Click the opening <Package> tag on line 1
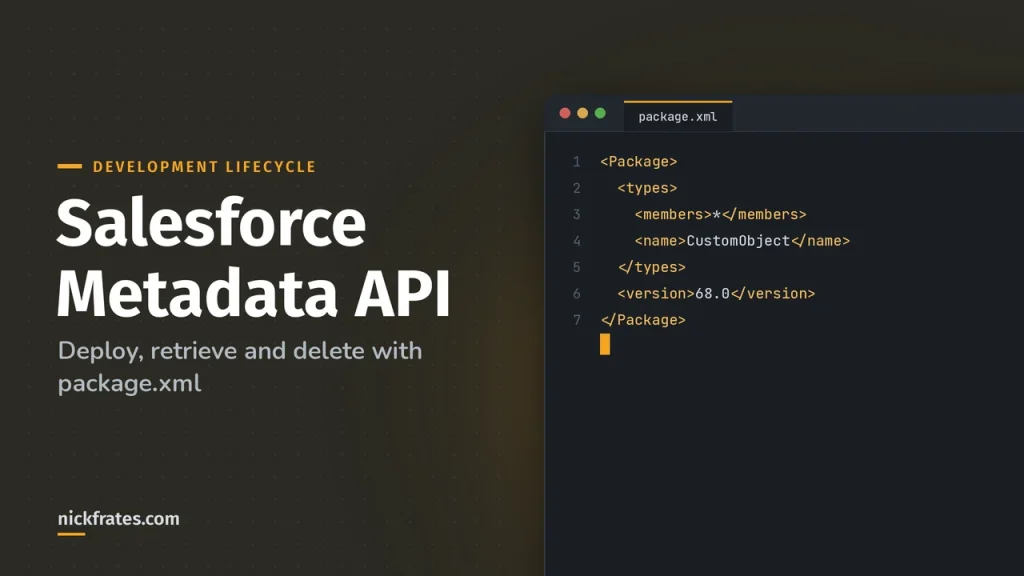The width and height of the screenshot is (1024, 576). [639, 161]
